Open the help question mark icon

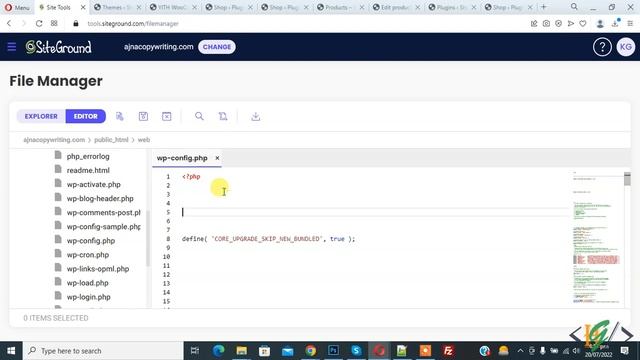click(x=602, y=47)
